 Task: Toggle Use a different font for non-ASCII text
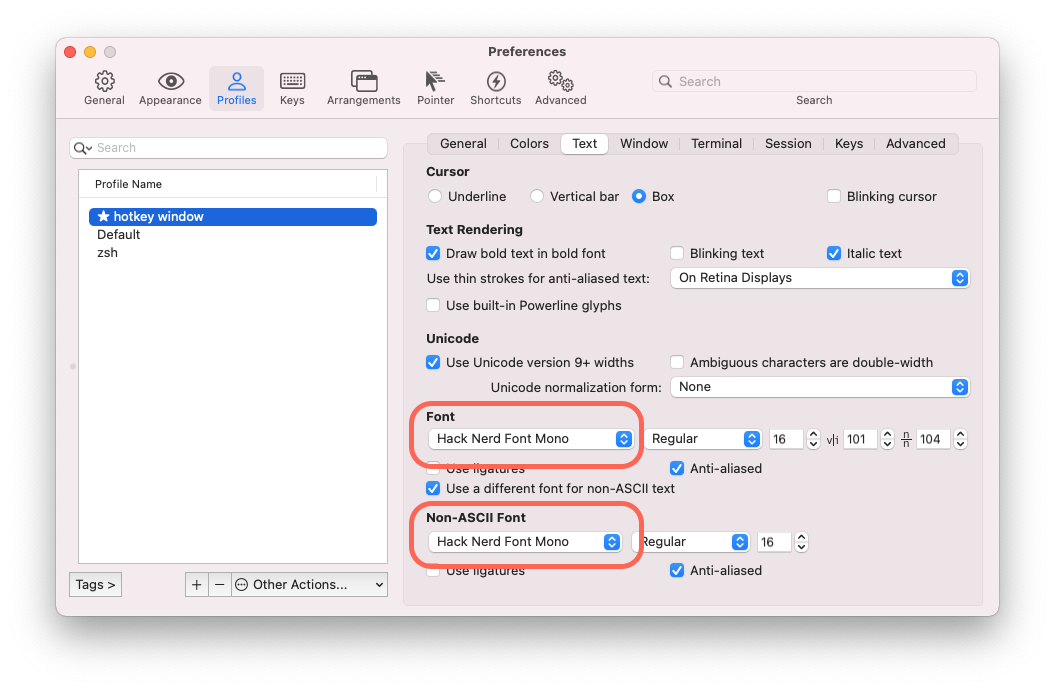(x=433, y=489)
